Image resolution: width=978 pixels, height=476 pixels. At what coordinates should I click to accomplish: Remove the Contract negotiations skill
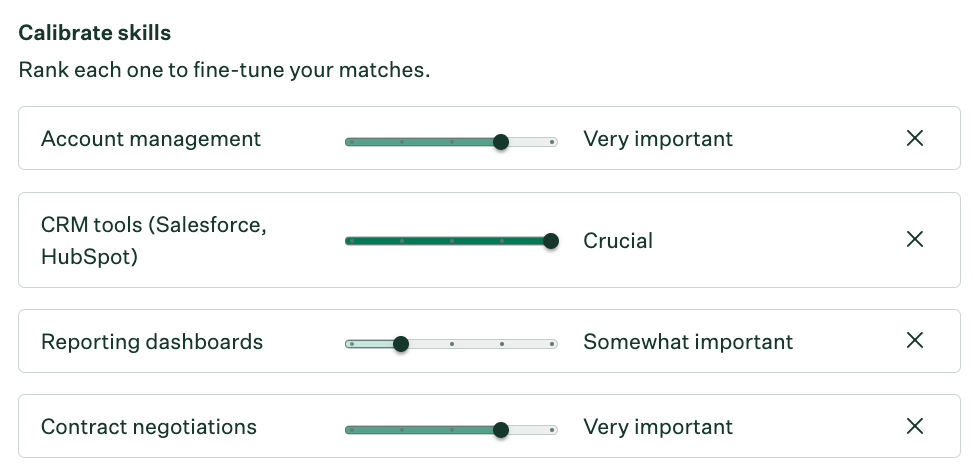914,427
